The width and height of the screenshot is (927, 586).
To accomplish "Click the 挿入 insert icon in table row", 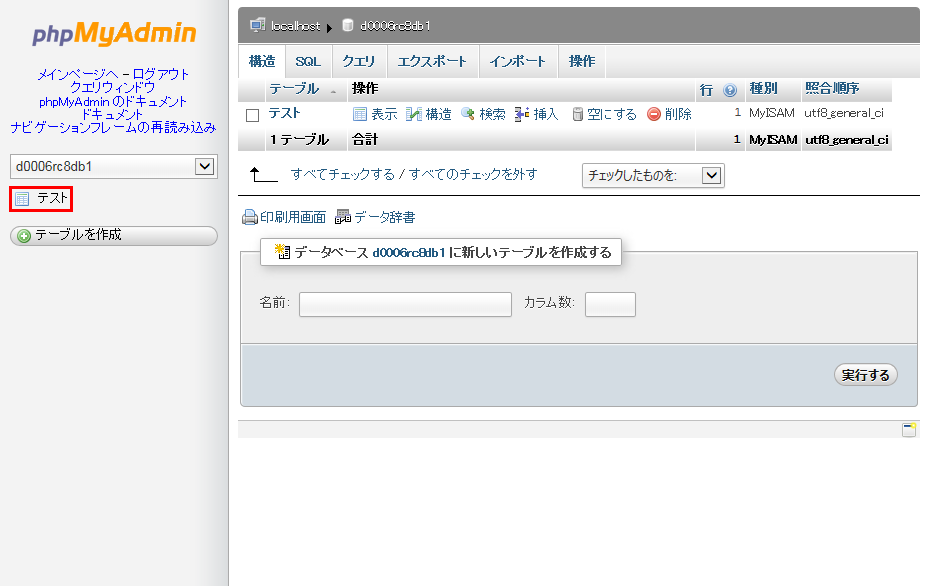I will point(522,115).
